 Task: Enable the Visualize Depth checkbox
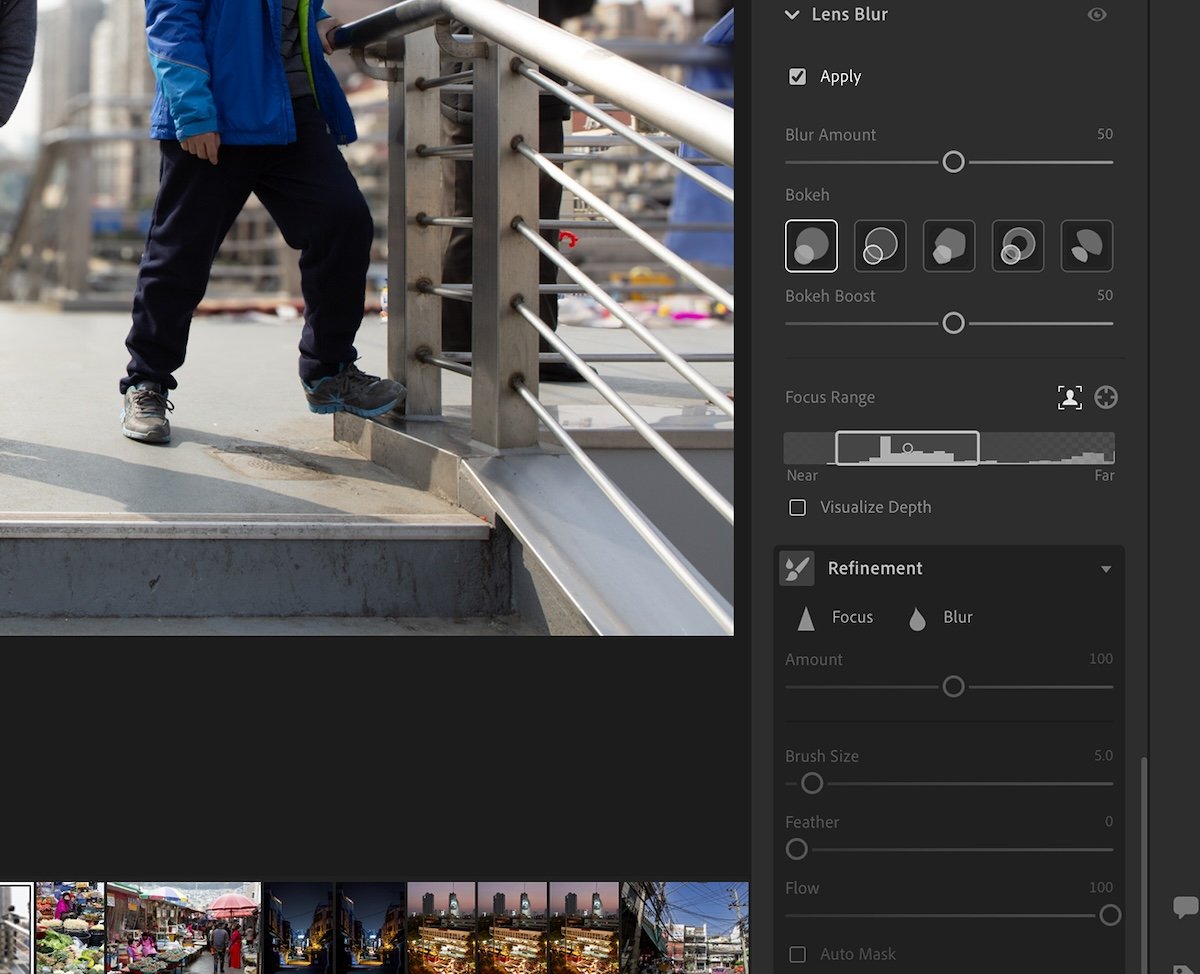(x=797, y=507)
